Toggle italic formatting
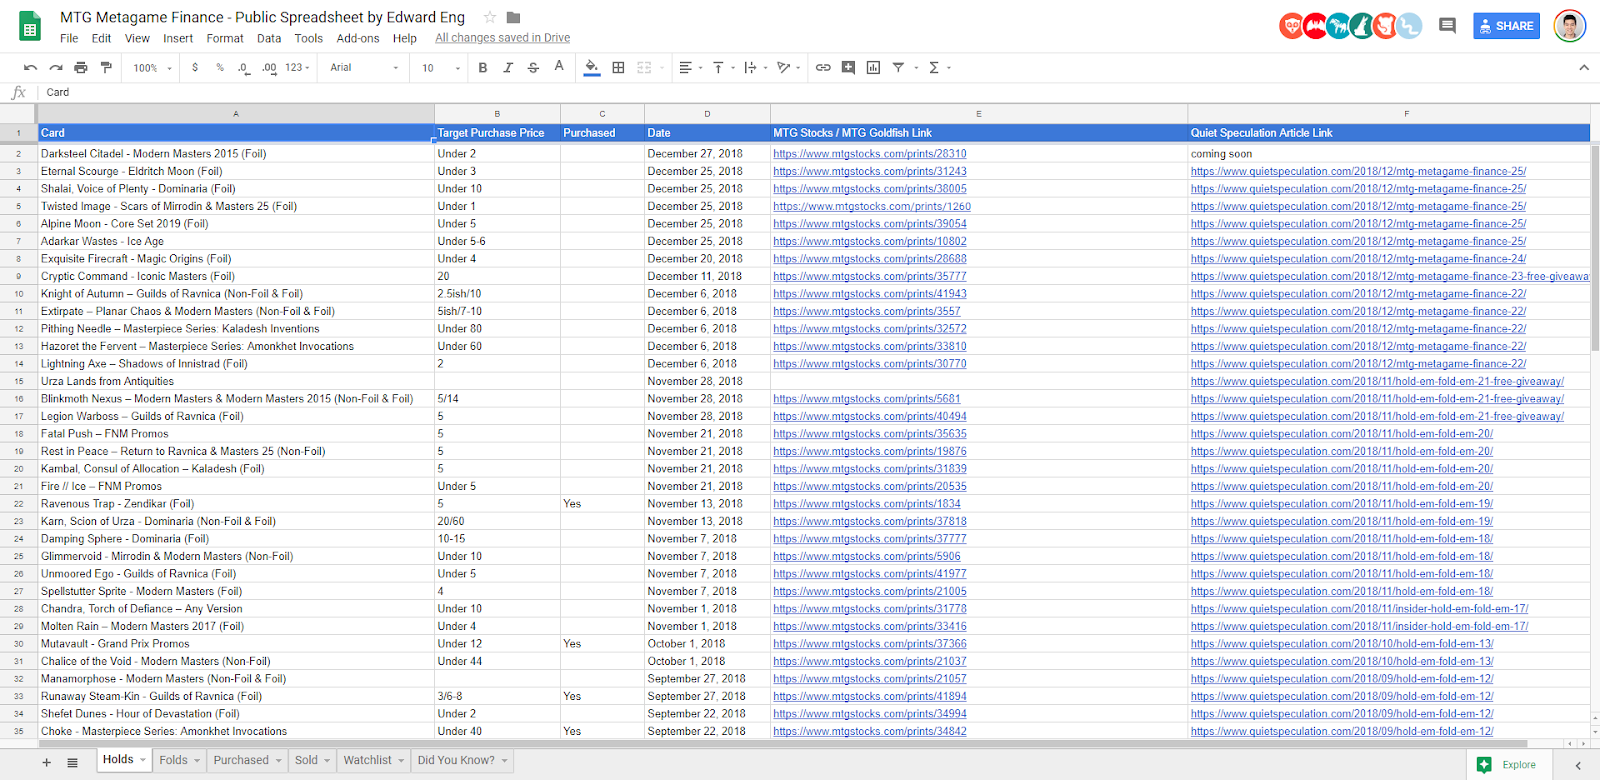The image size is (1600, 780). pyautogui.click(x=508, y=68)
